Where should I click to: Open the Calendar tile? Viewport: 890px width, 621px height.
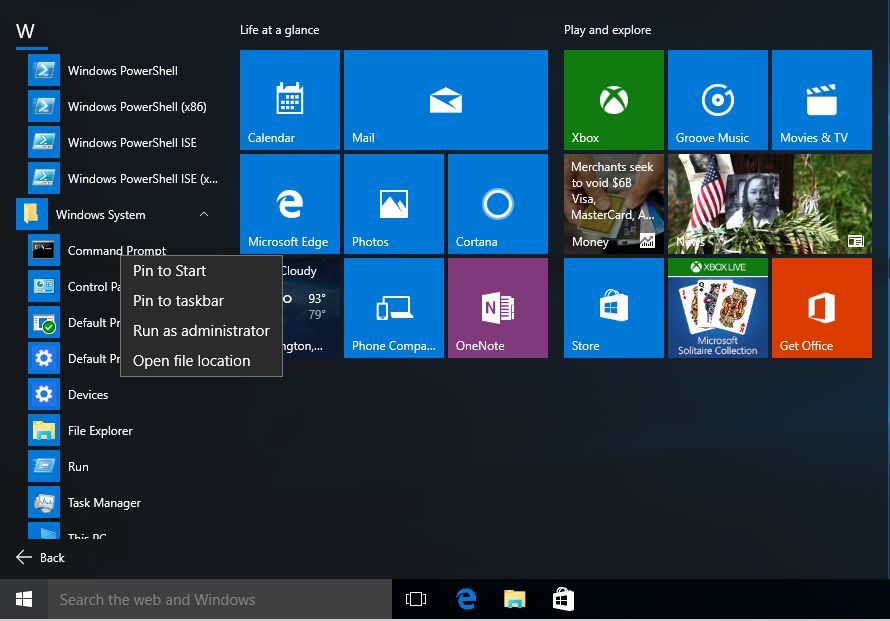tap(289, 100)
